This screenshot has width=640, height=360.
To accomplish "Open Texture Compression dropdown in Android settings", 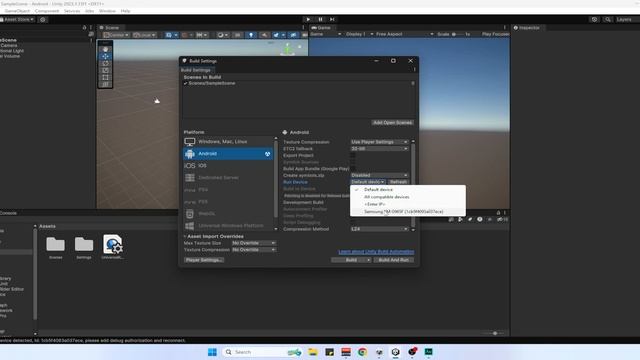I will point(379,142).
